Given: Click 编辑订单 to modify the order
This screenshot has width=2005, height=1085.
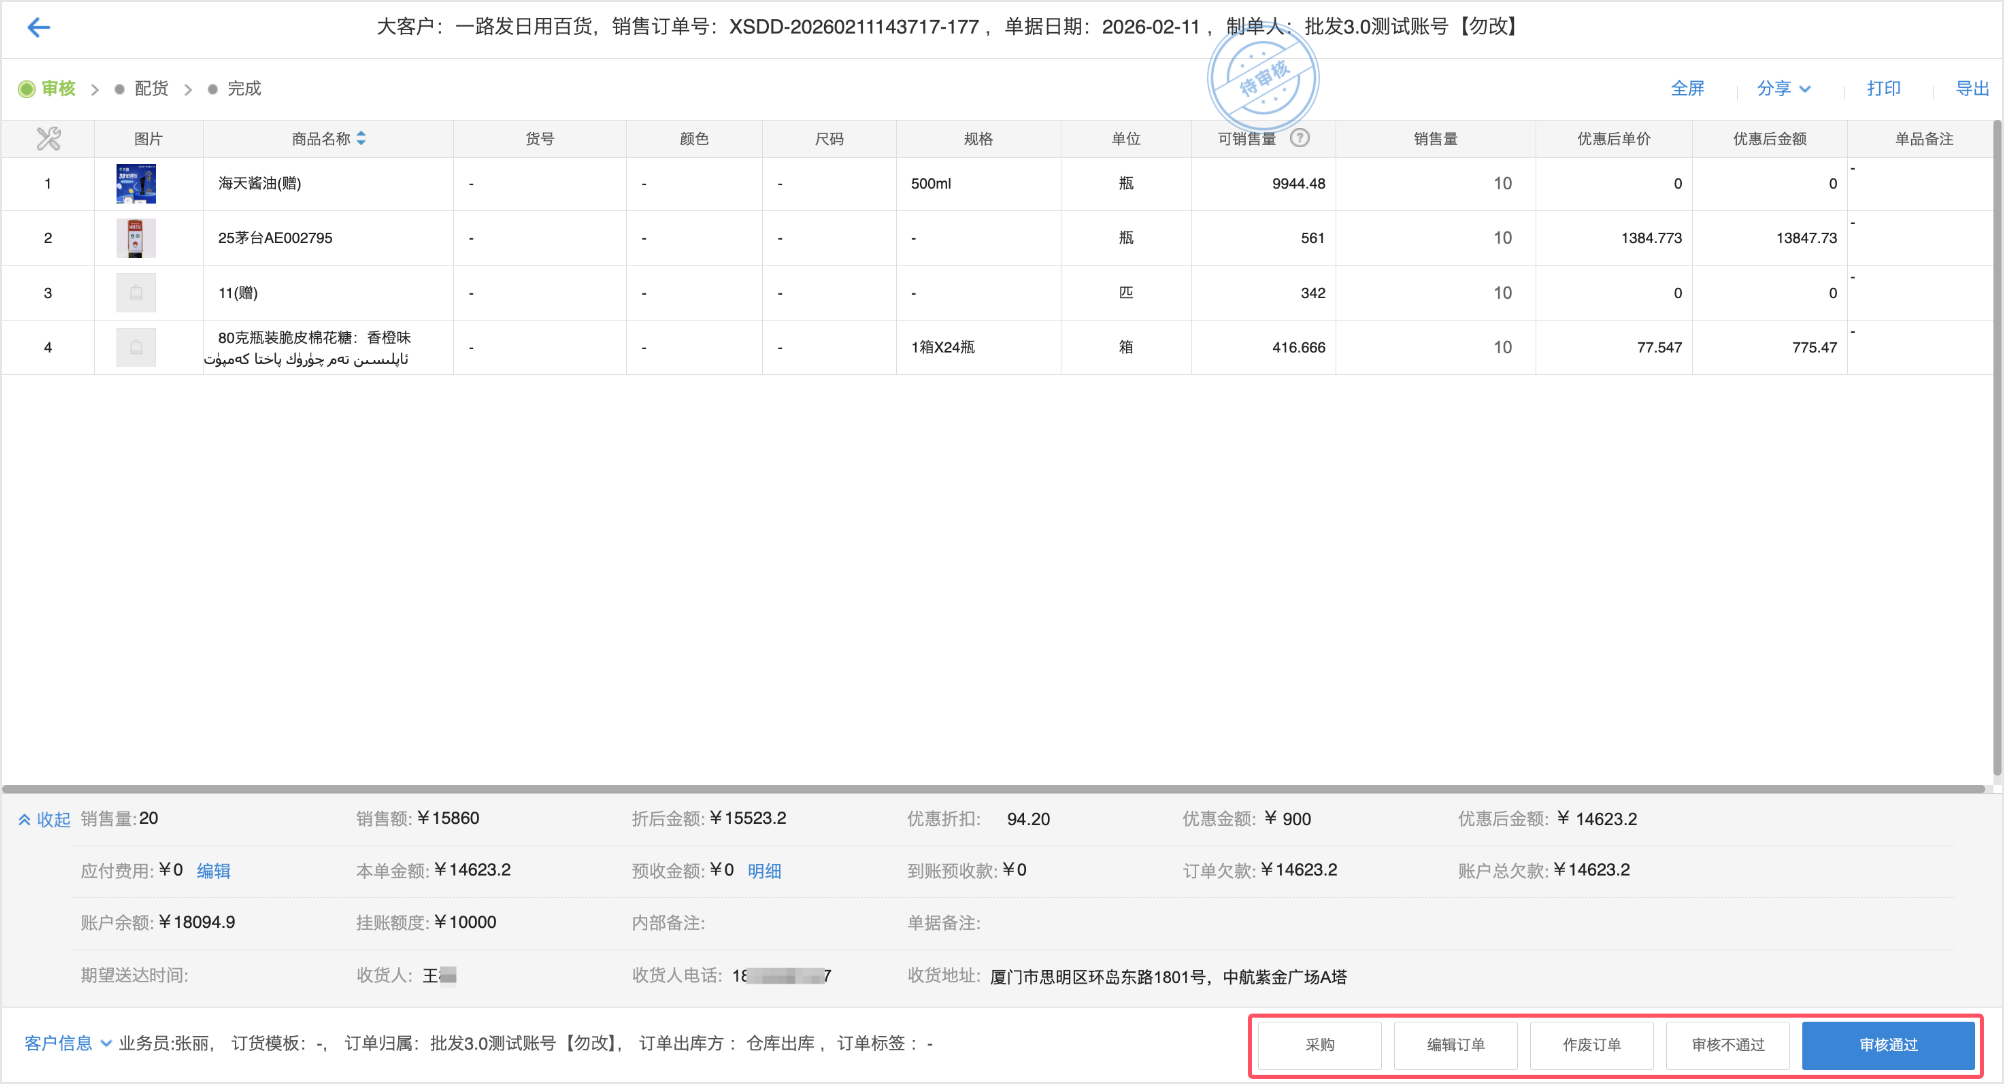Looking at the screenshot, I should (x=1455, y=1044).
